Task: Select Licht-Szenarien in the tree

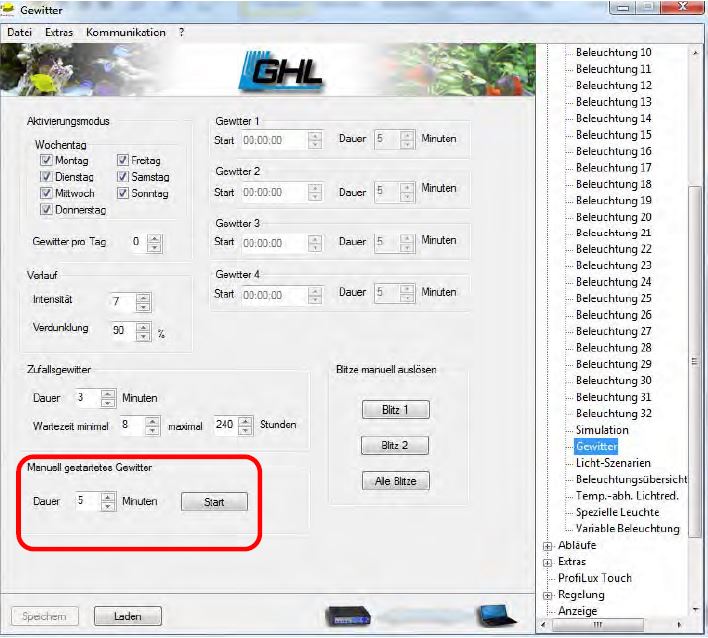Action: pos(612,463)
